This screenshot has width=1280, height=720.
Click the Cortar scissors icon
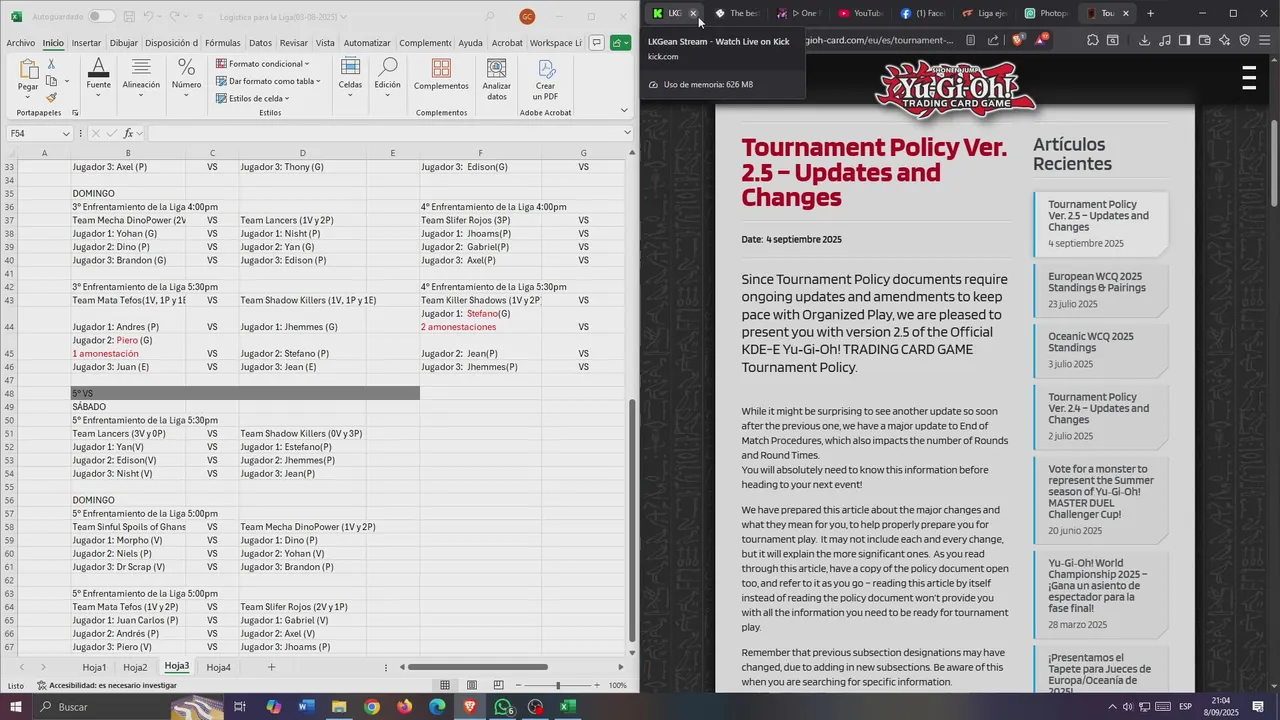click(51, 64)
